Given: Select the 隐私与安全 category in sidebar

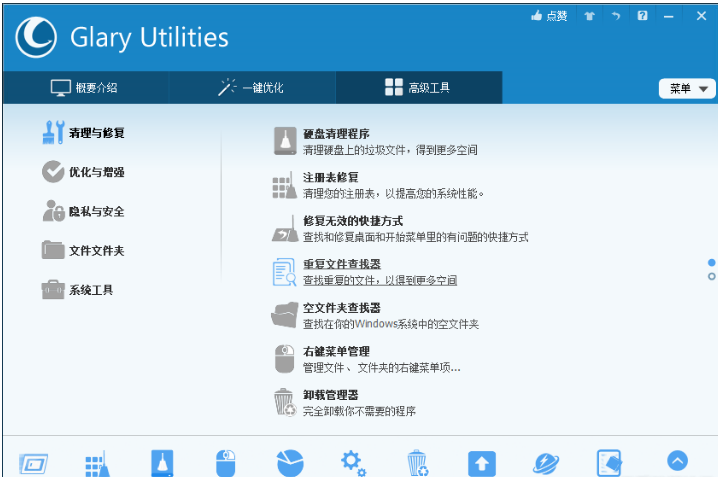Looking at the screenshot, I should click(x=84, y=211).
